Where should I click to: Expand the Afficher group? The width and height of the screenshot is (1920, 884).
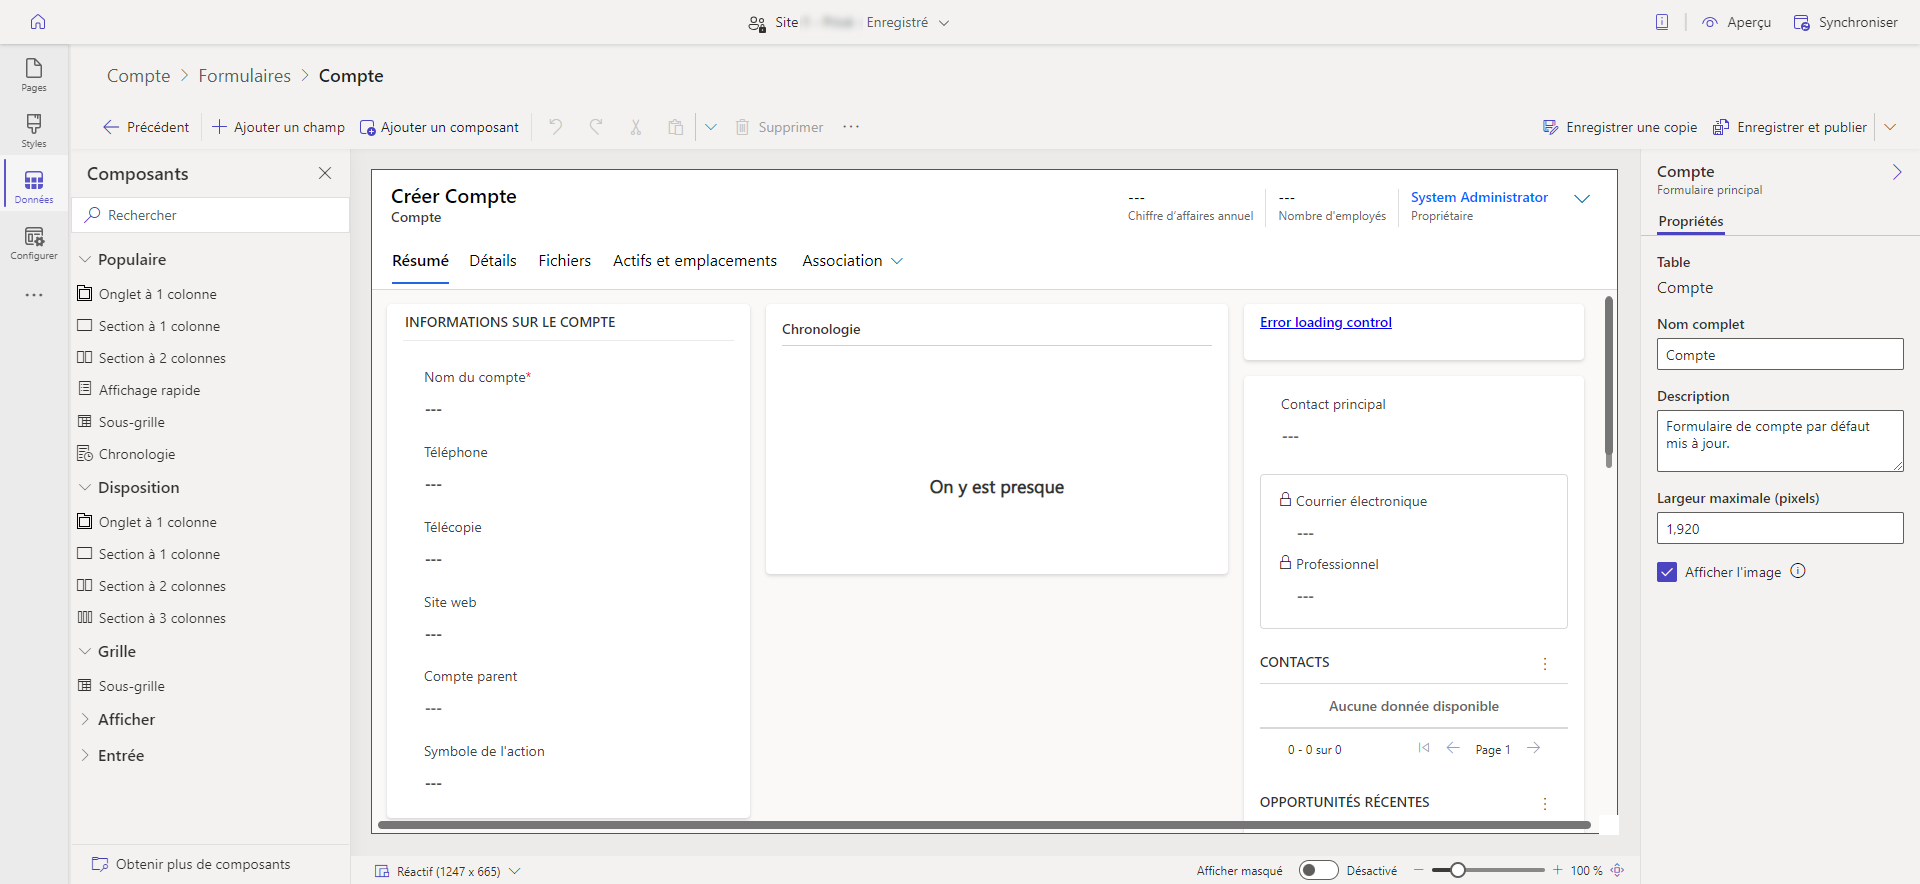click(85, 720)
